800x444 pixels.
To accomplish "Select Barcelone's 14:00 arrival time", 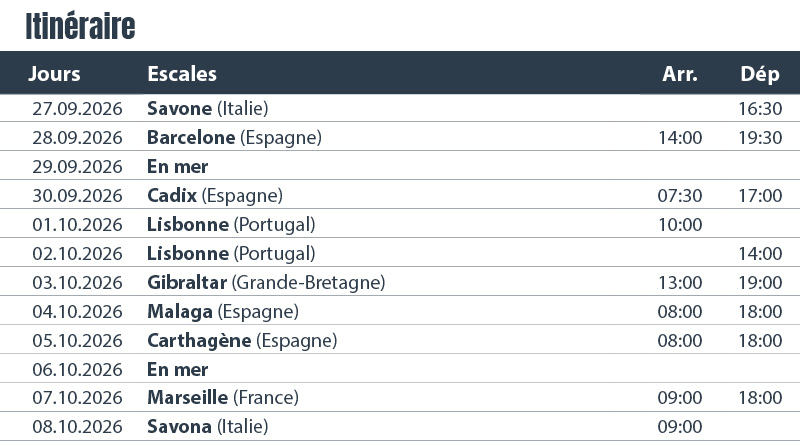I will [680, 137].
